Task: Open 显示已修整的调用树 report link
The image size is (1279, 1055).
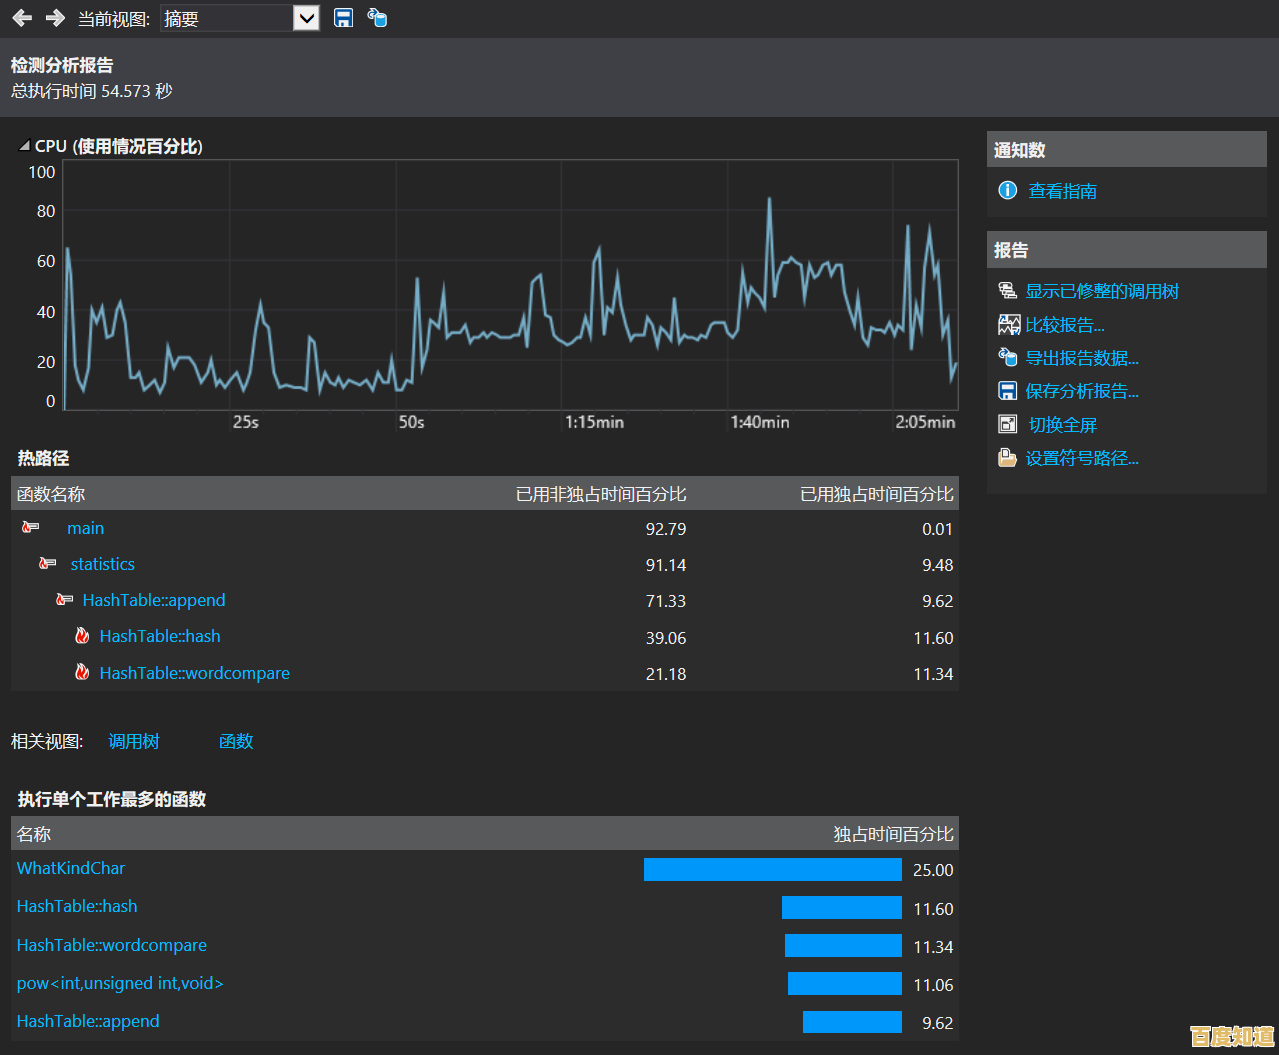Action: (x=1102, y=291)
